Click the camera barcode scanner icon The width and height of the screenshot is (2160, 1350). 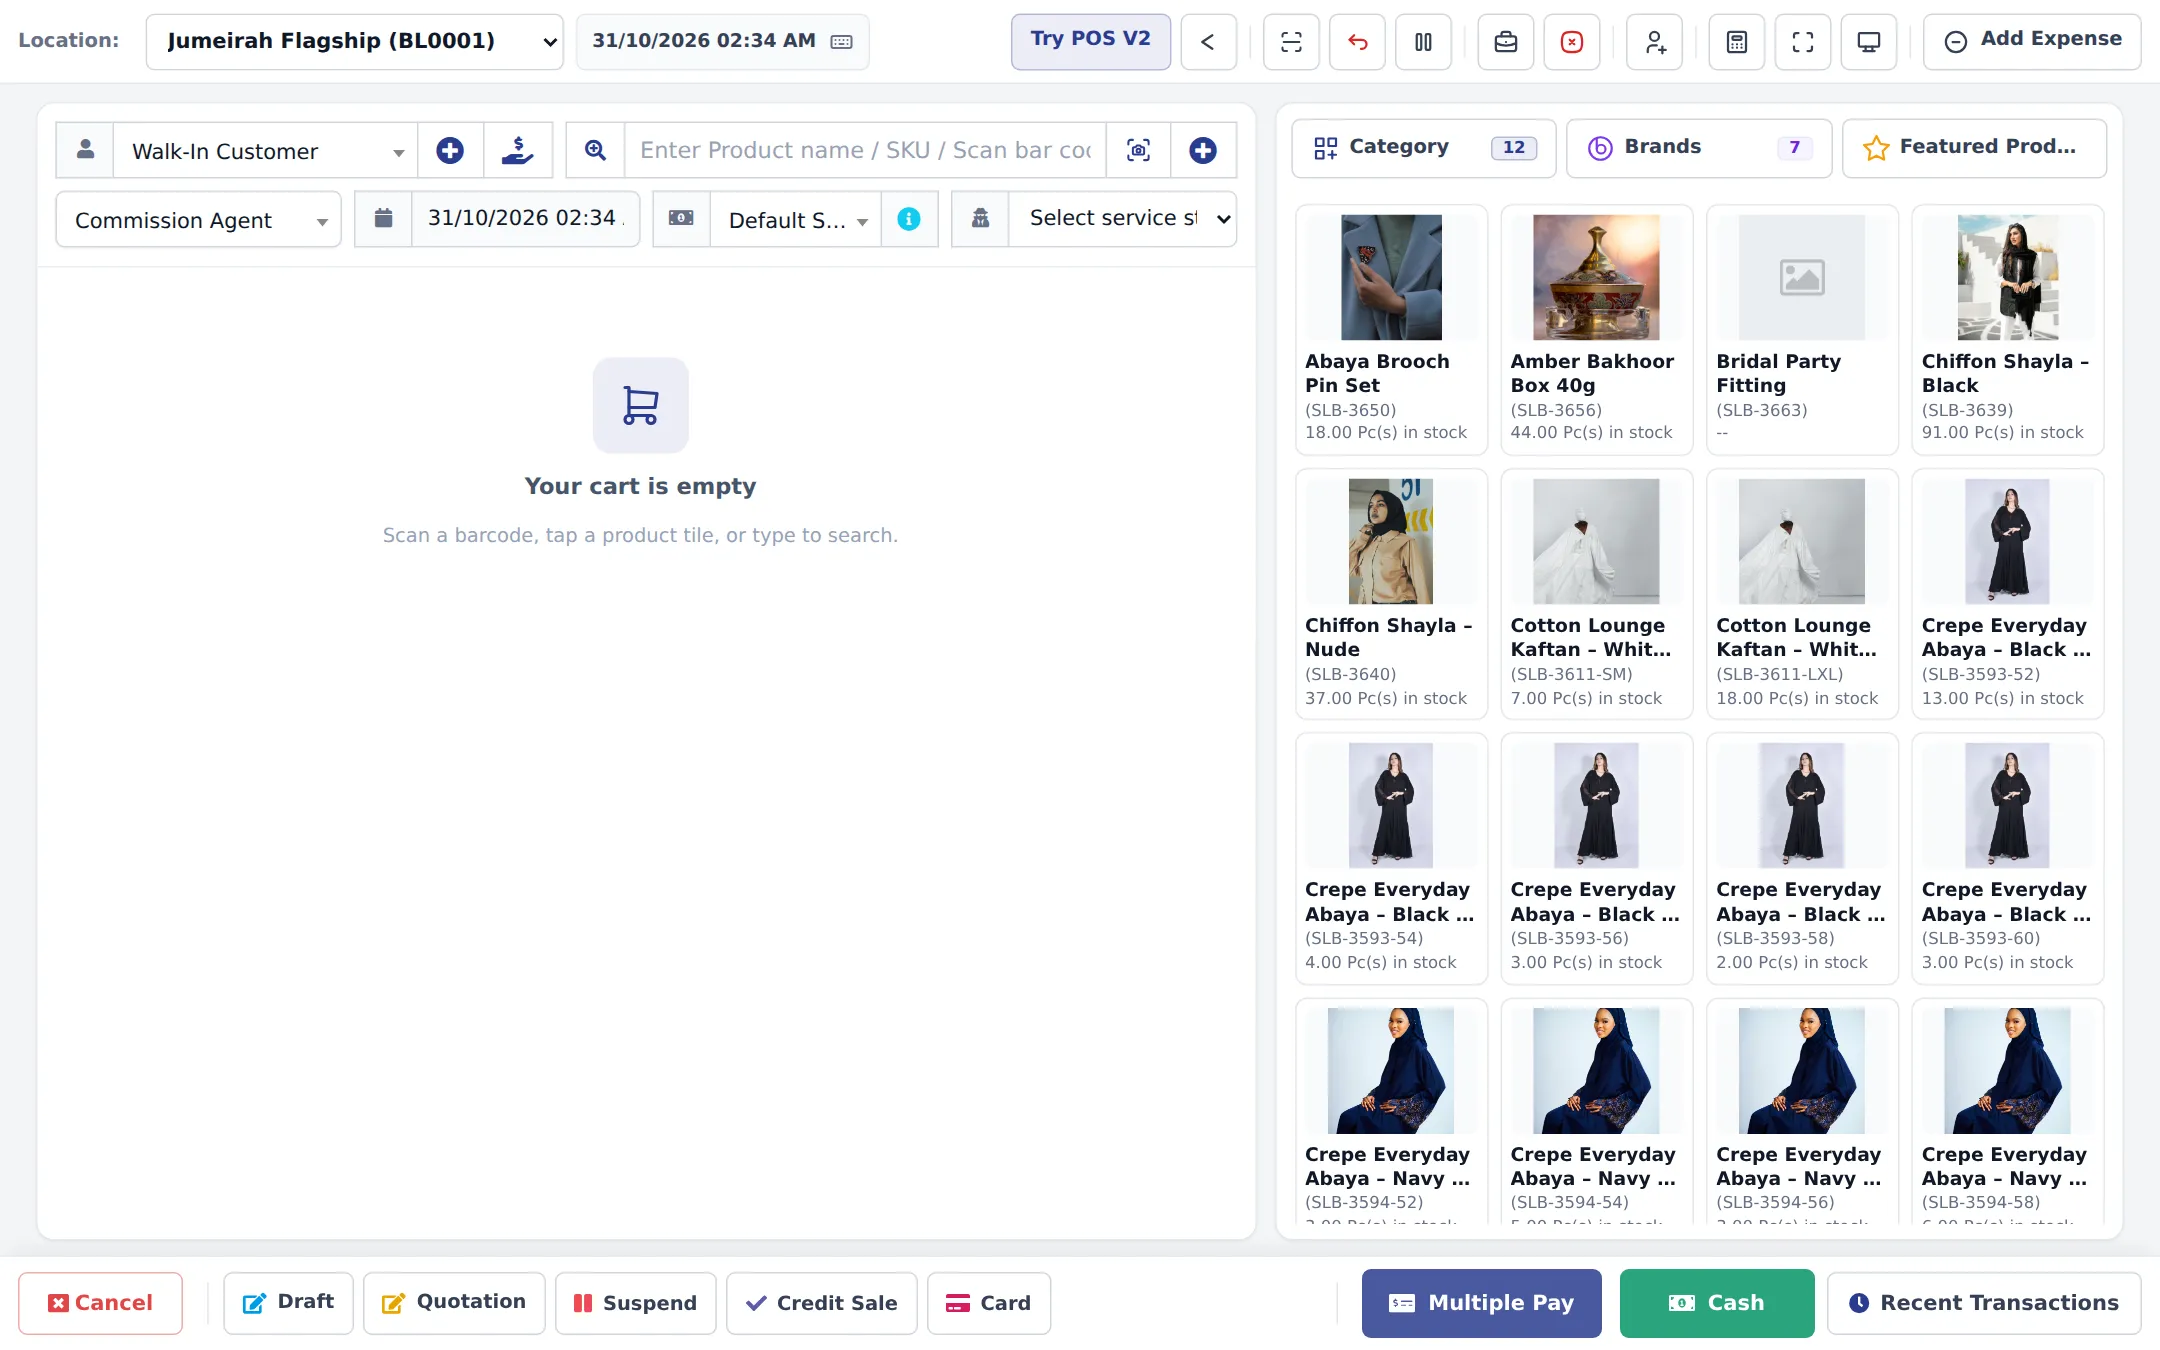tap(1138, 151)
